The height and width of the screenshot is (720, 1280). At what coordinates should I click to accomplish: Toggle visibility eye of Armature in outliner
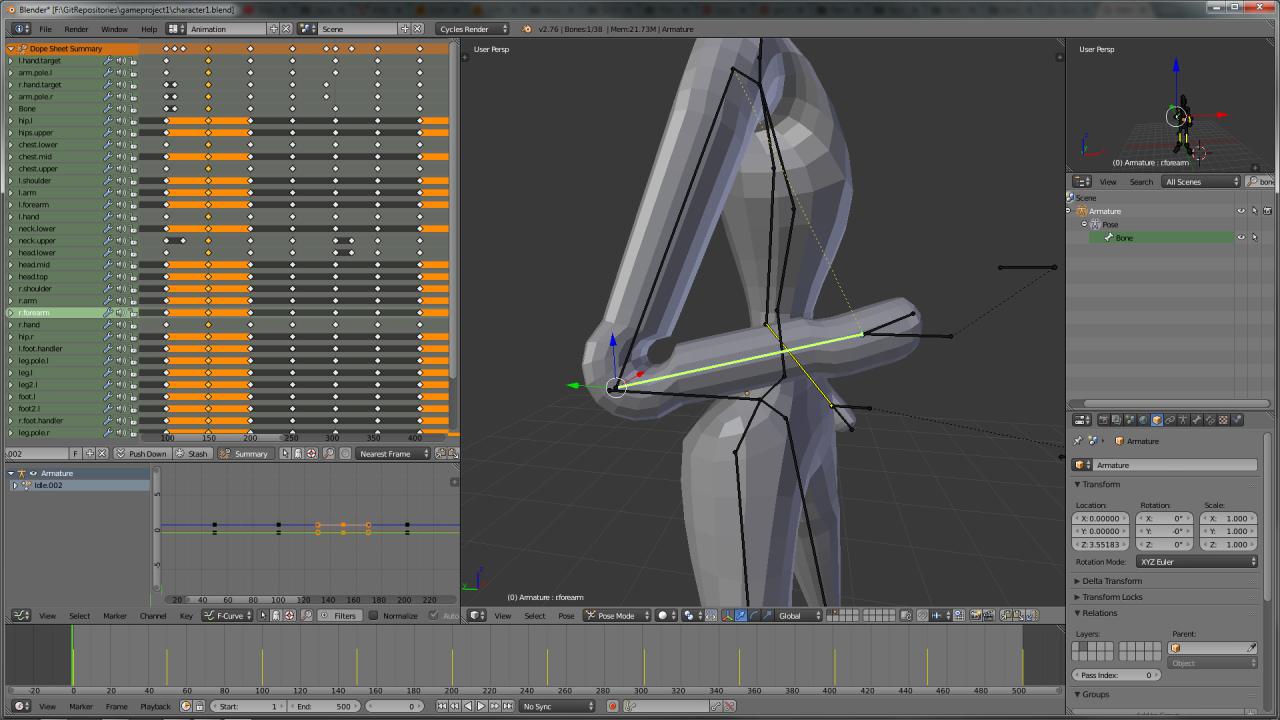1241,211
